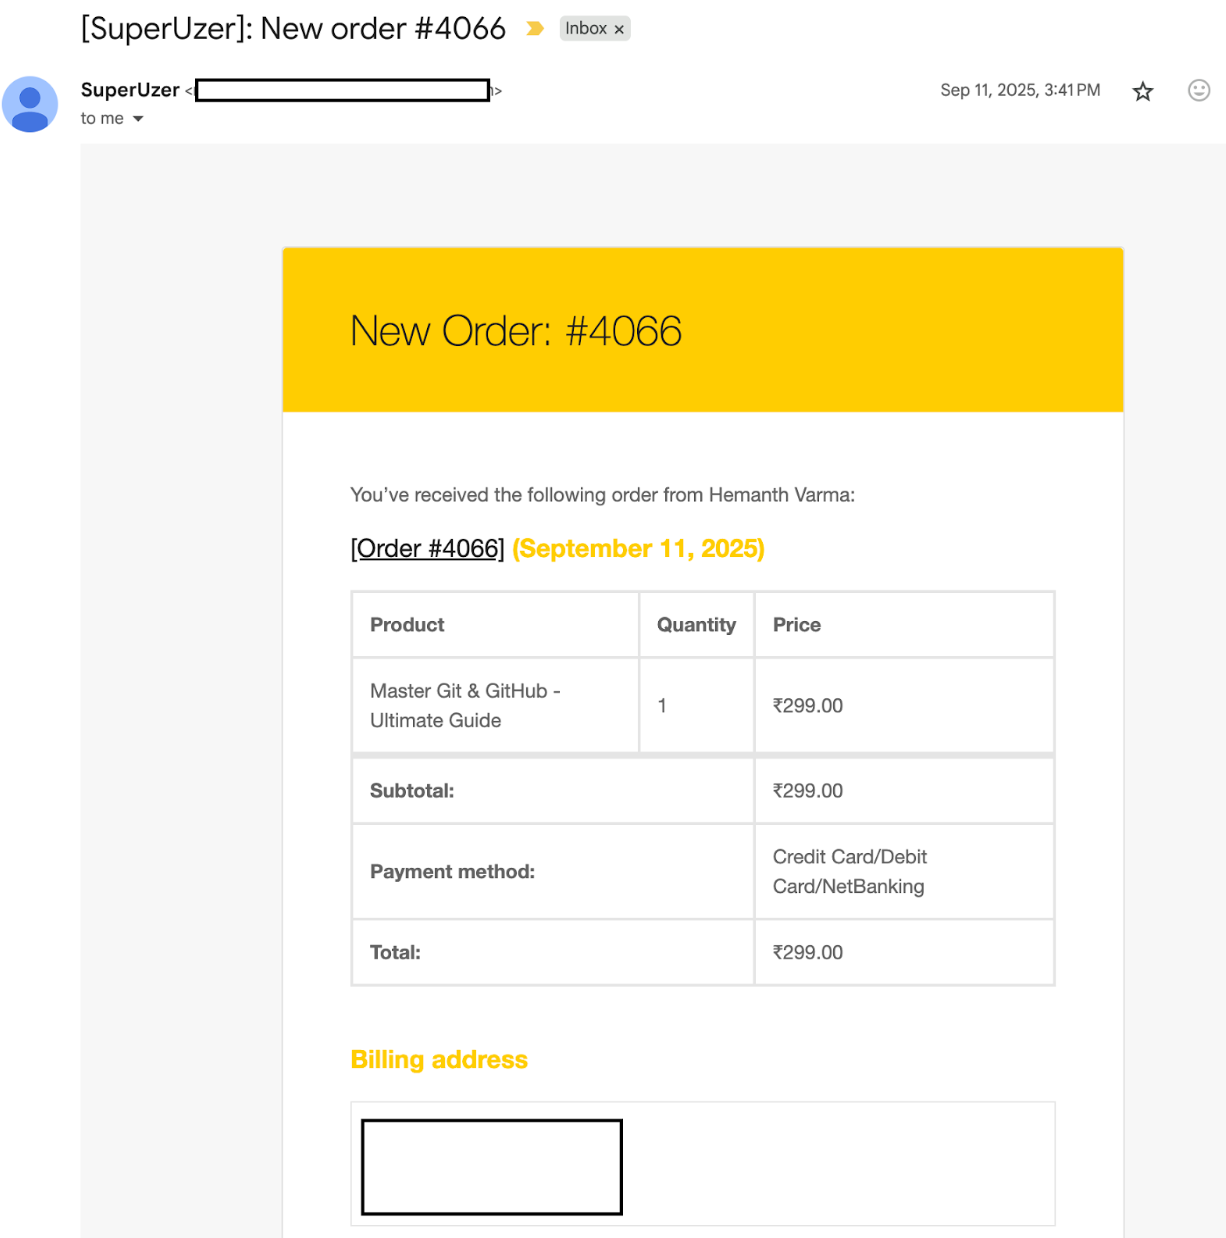
Task: Open the [Order #4066] link
Action: pyautogui.click(x=427, y=549)
